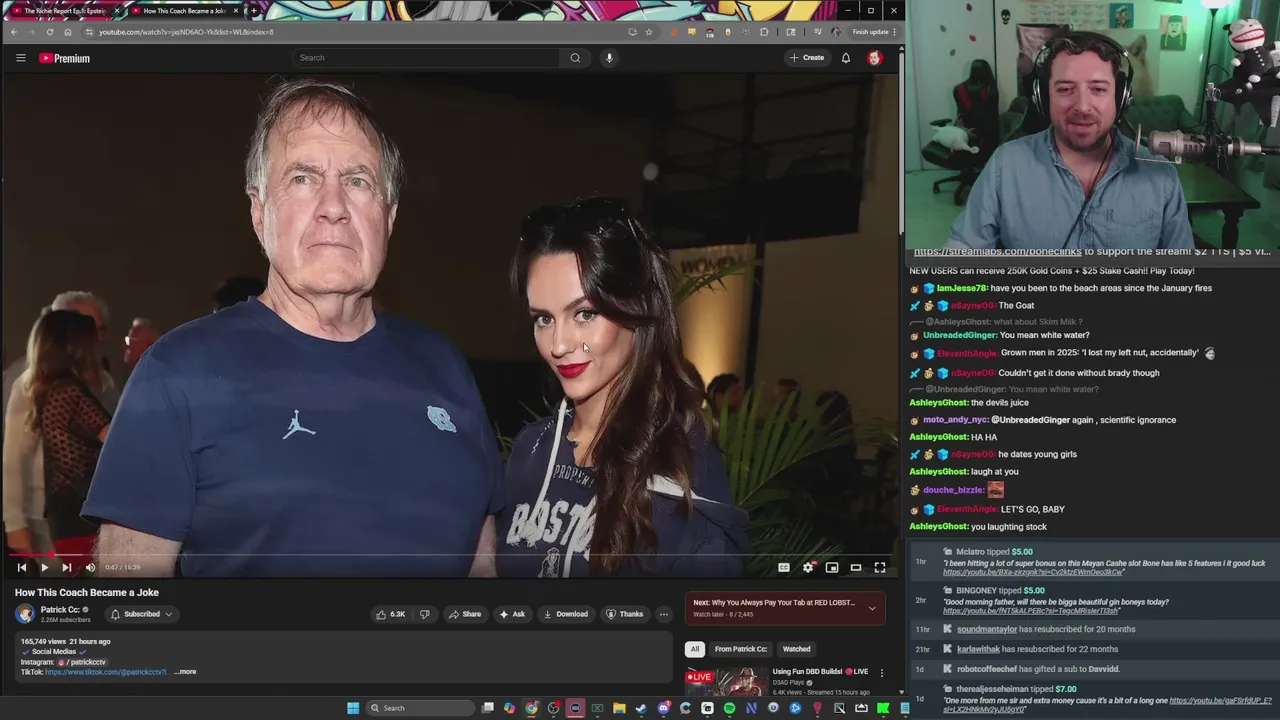This screenshot has height=720, width=1280.
Task: Go to YouTube Premium home logo
Action: tap(64, 58)
